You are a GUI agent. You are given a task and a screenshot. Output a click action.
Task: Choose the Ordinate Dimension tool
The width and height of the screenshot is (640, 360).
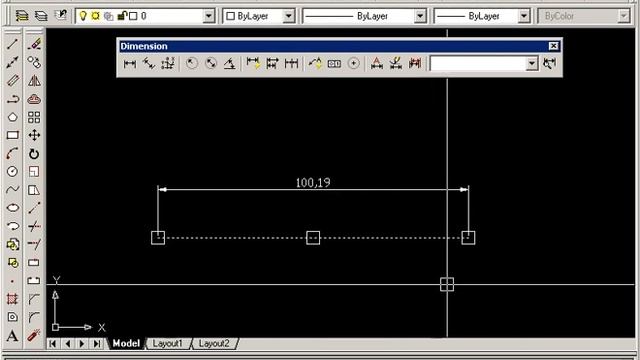168,64
